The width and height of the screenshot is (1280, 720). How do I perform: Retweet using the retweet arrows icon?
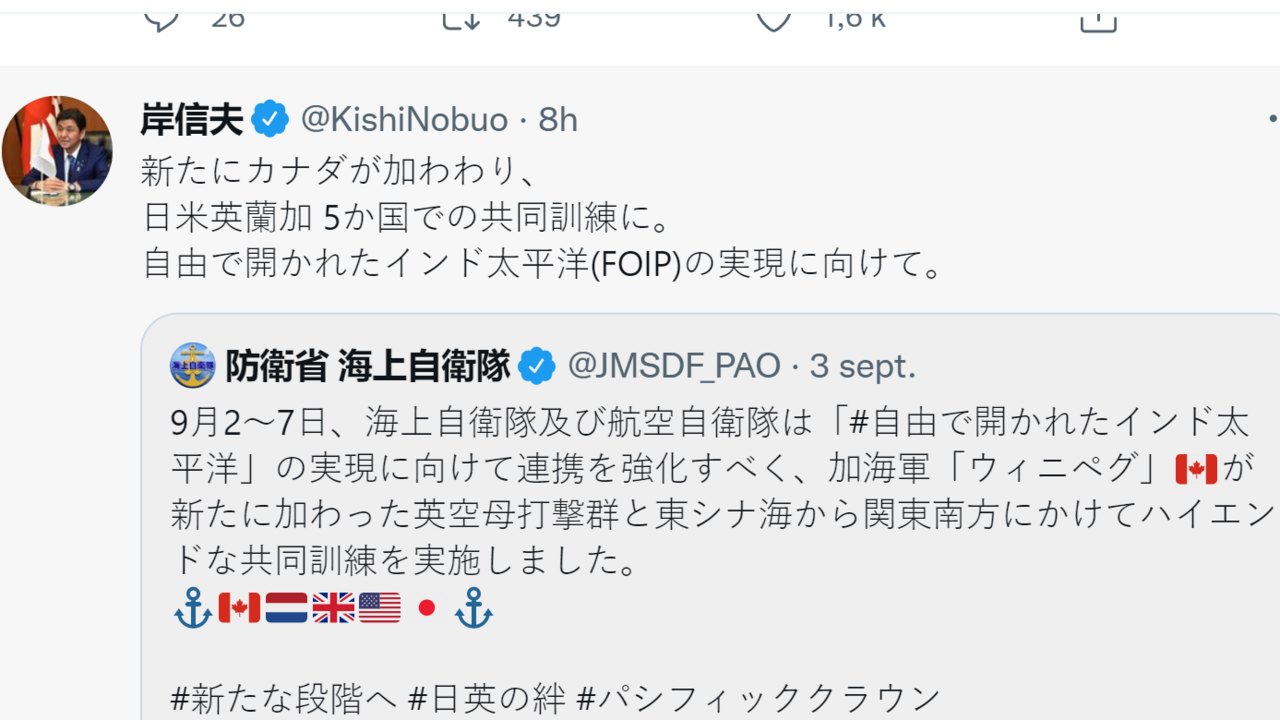click(461, 17)
